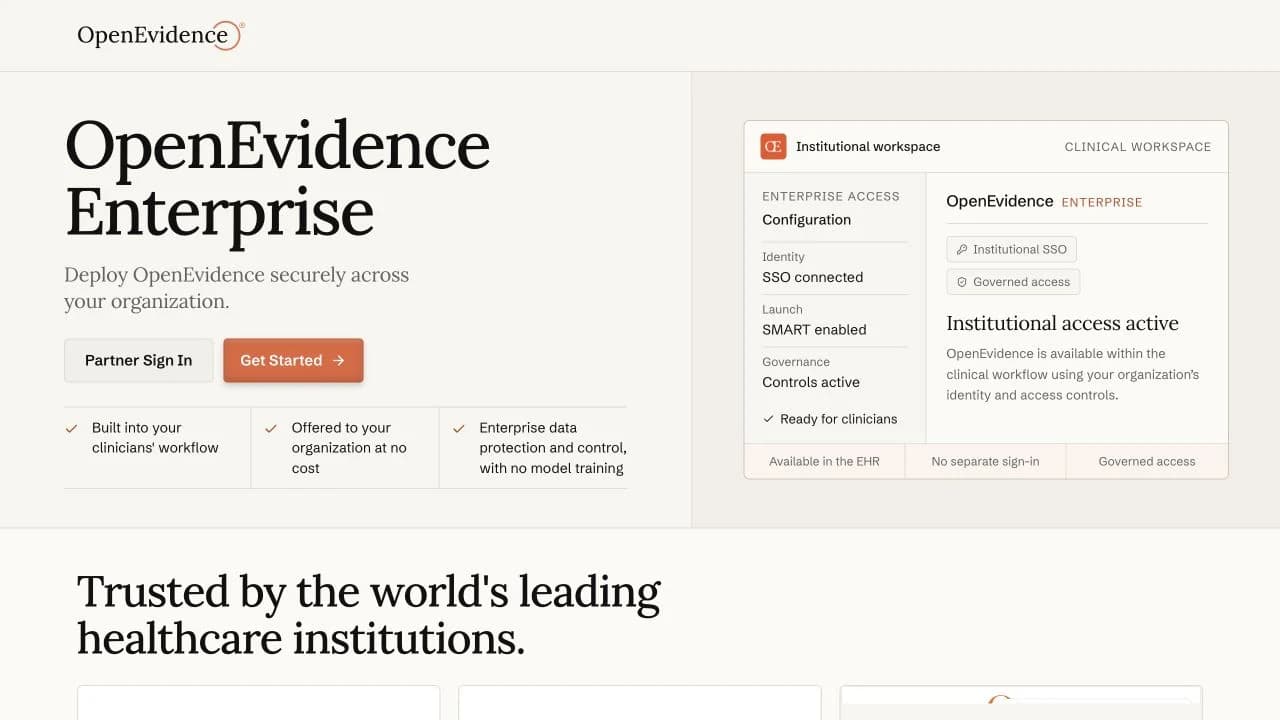Click Built into your clinicians' workflow text
The height and width of the screenshot is (720, 1280).
click(155, 438)
